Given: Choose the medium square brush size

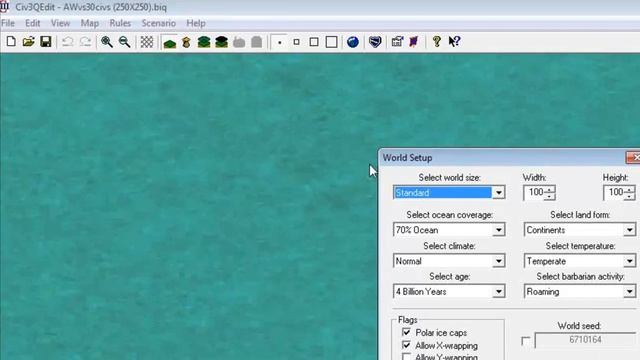Looking at the screenshot, I should (x=314, y=42).
